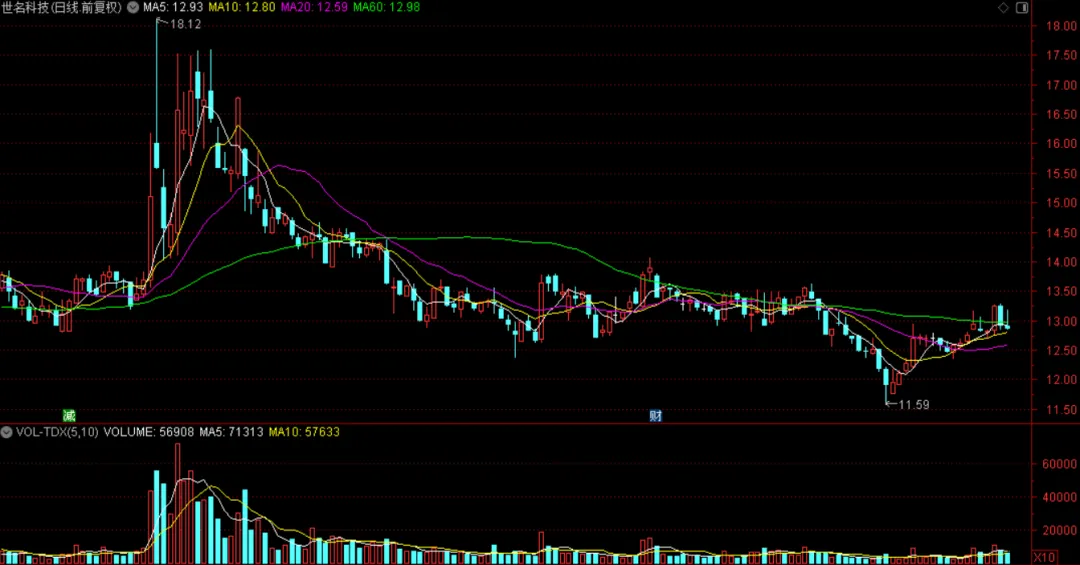
Task: Click the diamond icon at top right
Action: tap(1003, 8)
